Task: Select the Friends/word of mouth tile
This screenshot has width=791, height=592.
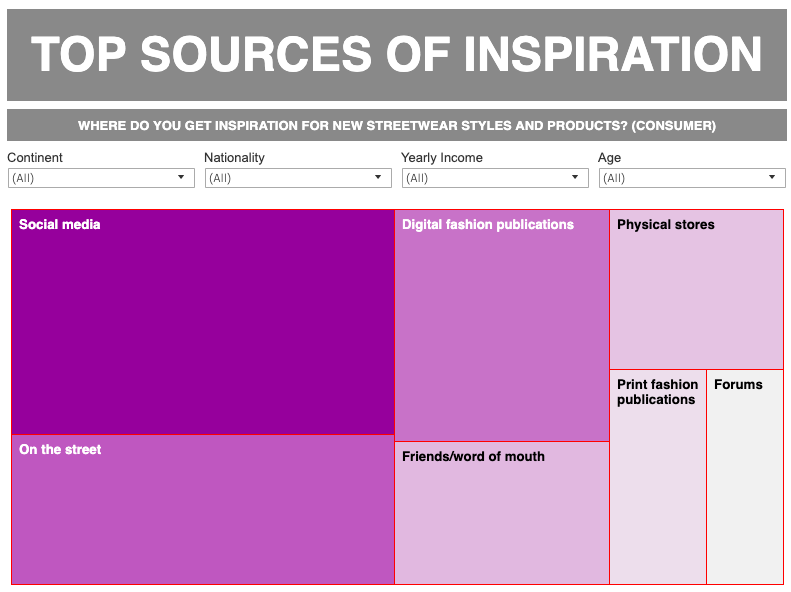Action: click(x=502, y=513)
